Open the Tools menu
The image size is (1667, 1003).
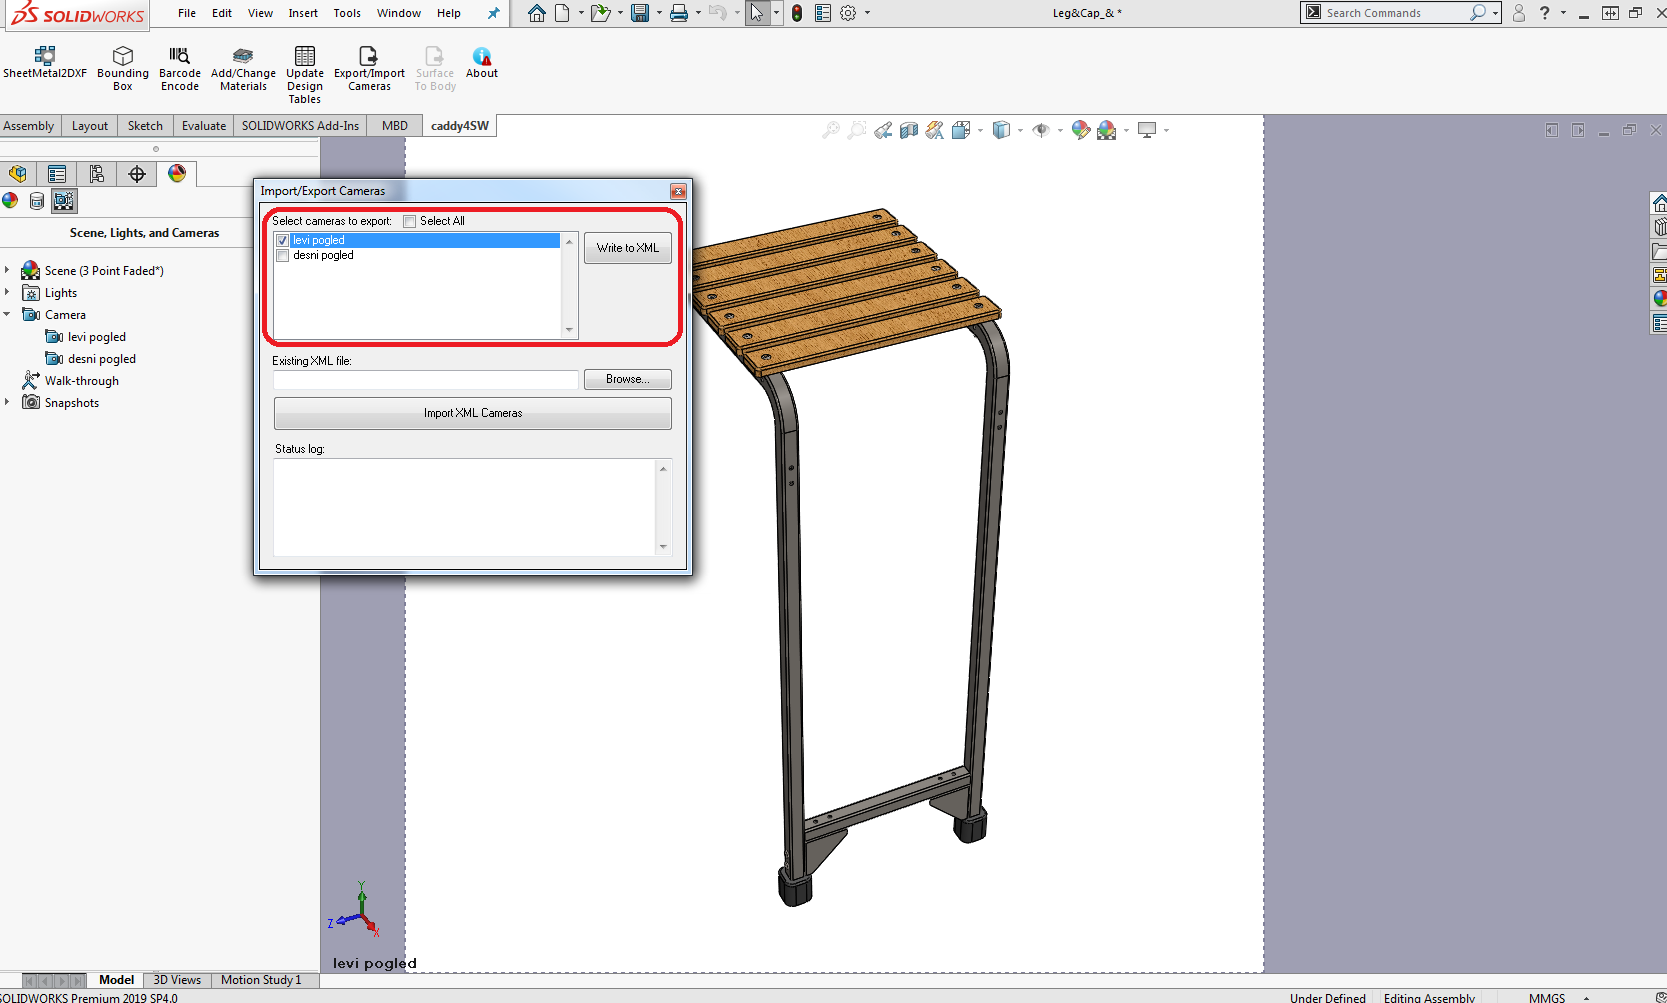pos(347,13)
